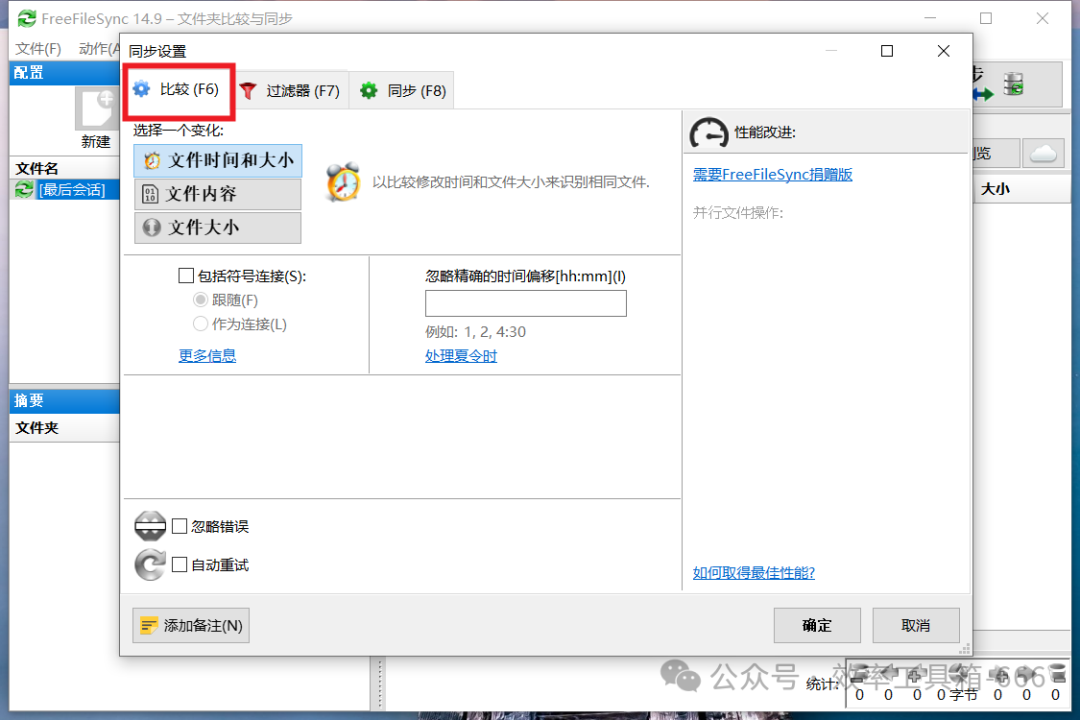Enable the 忽略错误 checkbox

click(x=180, y=526)
